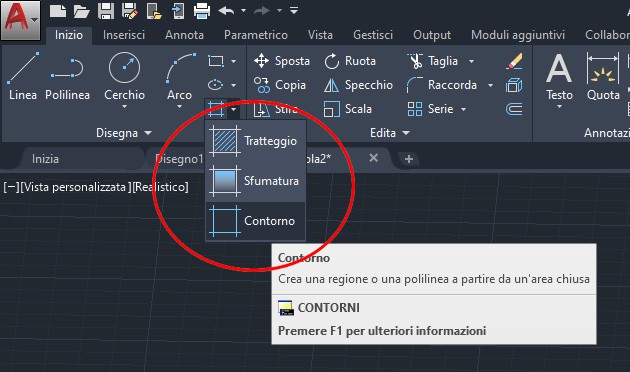Viewport: 630px width, 372px height.
Task: Add a new drawing tab with plus
Action: pyautogui.click(x=409, y=159)
